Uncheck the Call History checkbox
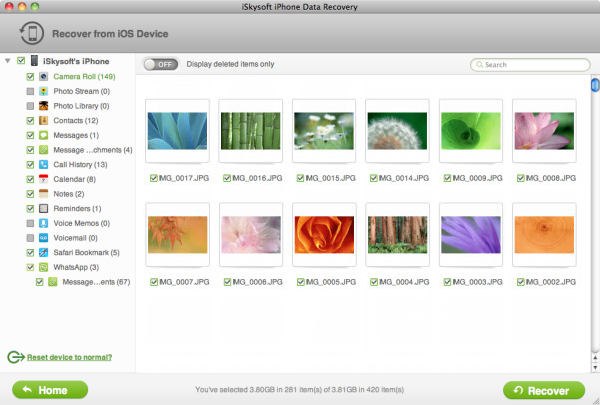Screen dimensions: 600x405 (x=30, y=165)
